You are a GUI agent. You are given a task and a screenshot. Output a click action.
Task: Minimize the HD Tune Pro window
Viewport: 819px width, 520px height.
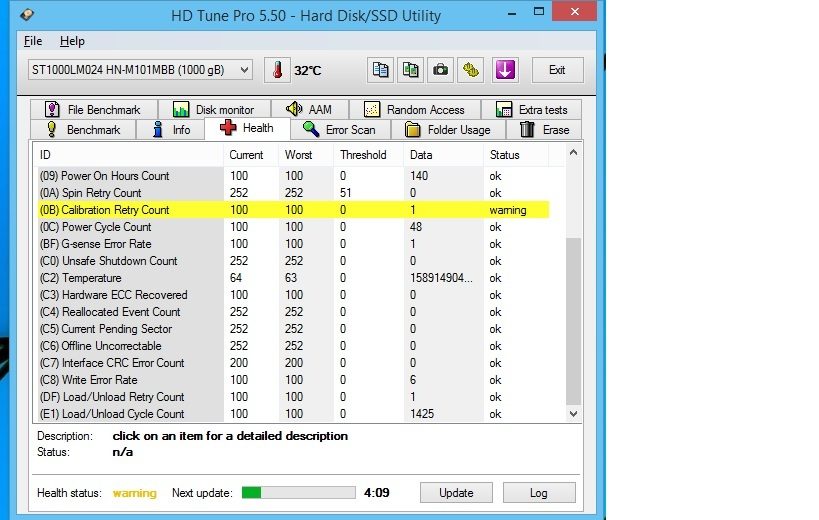(x=512, y=13)
